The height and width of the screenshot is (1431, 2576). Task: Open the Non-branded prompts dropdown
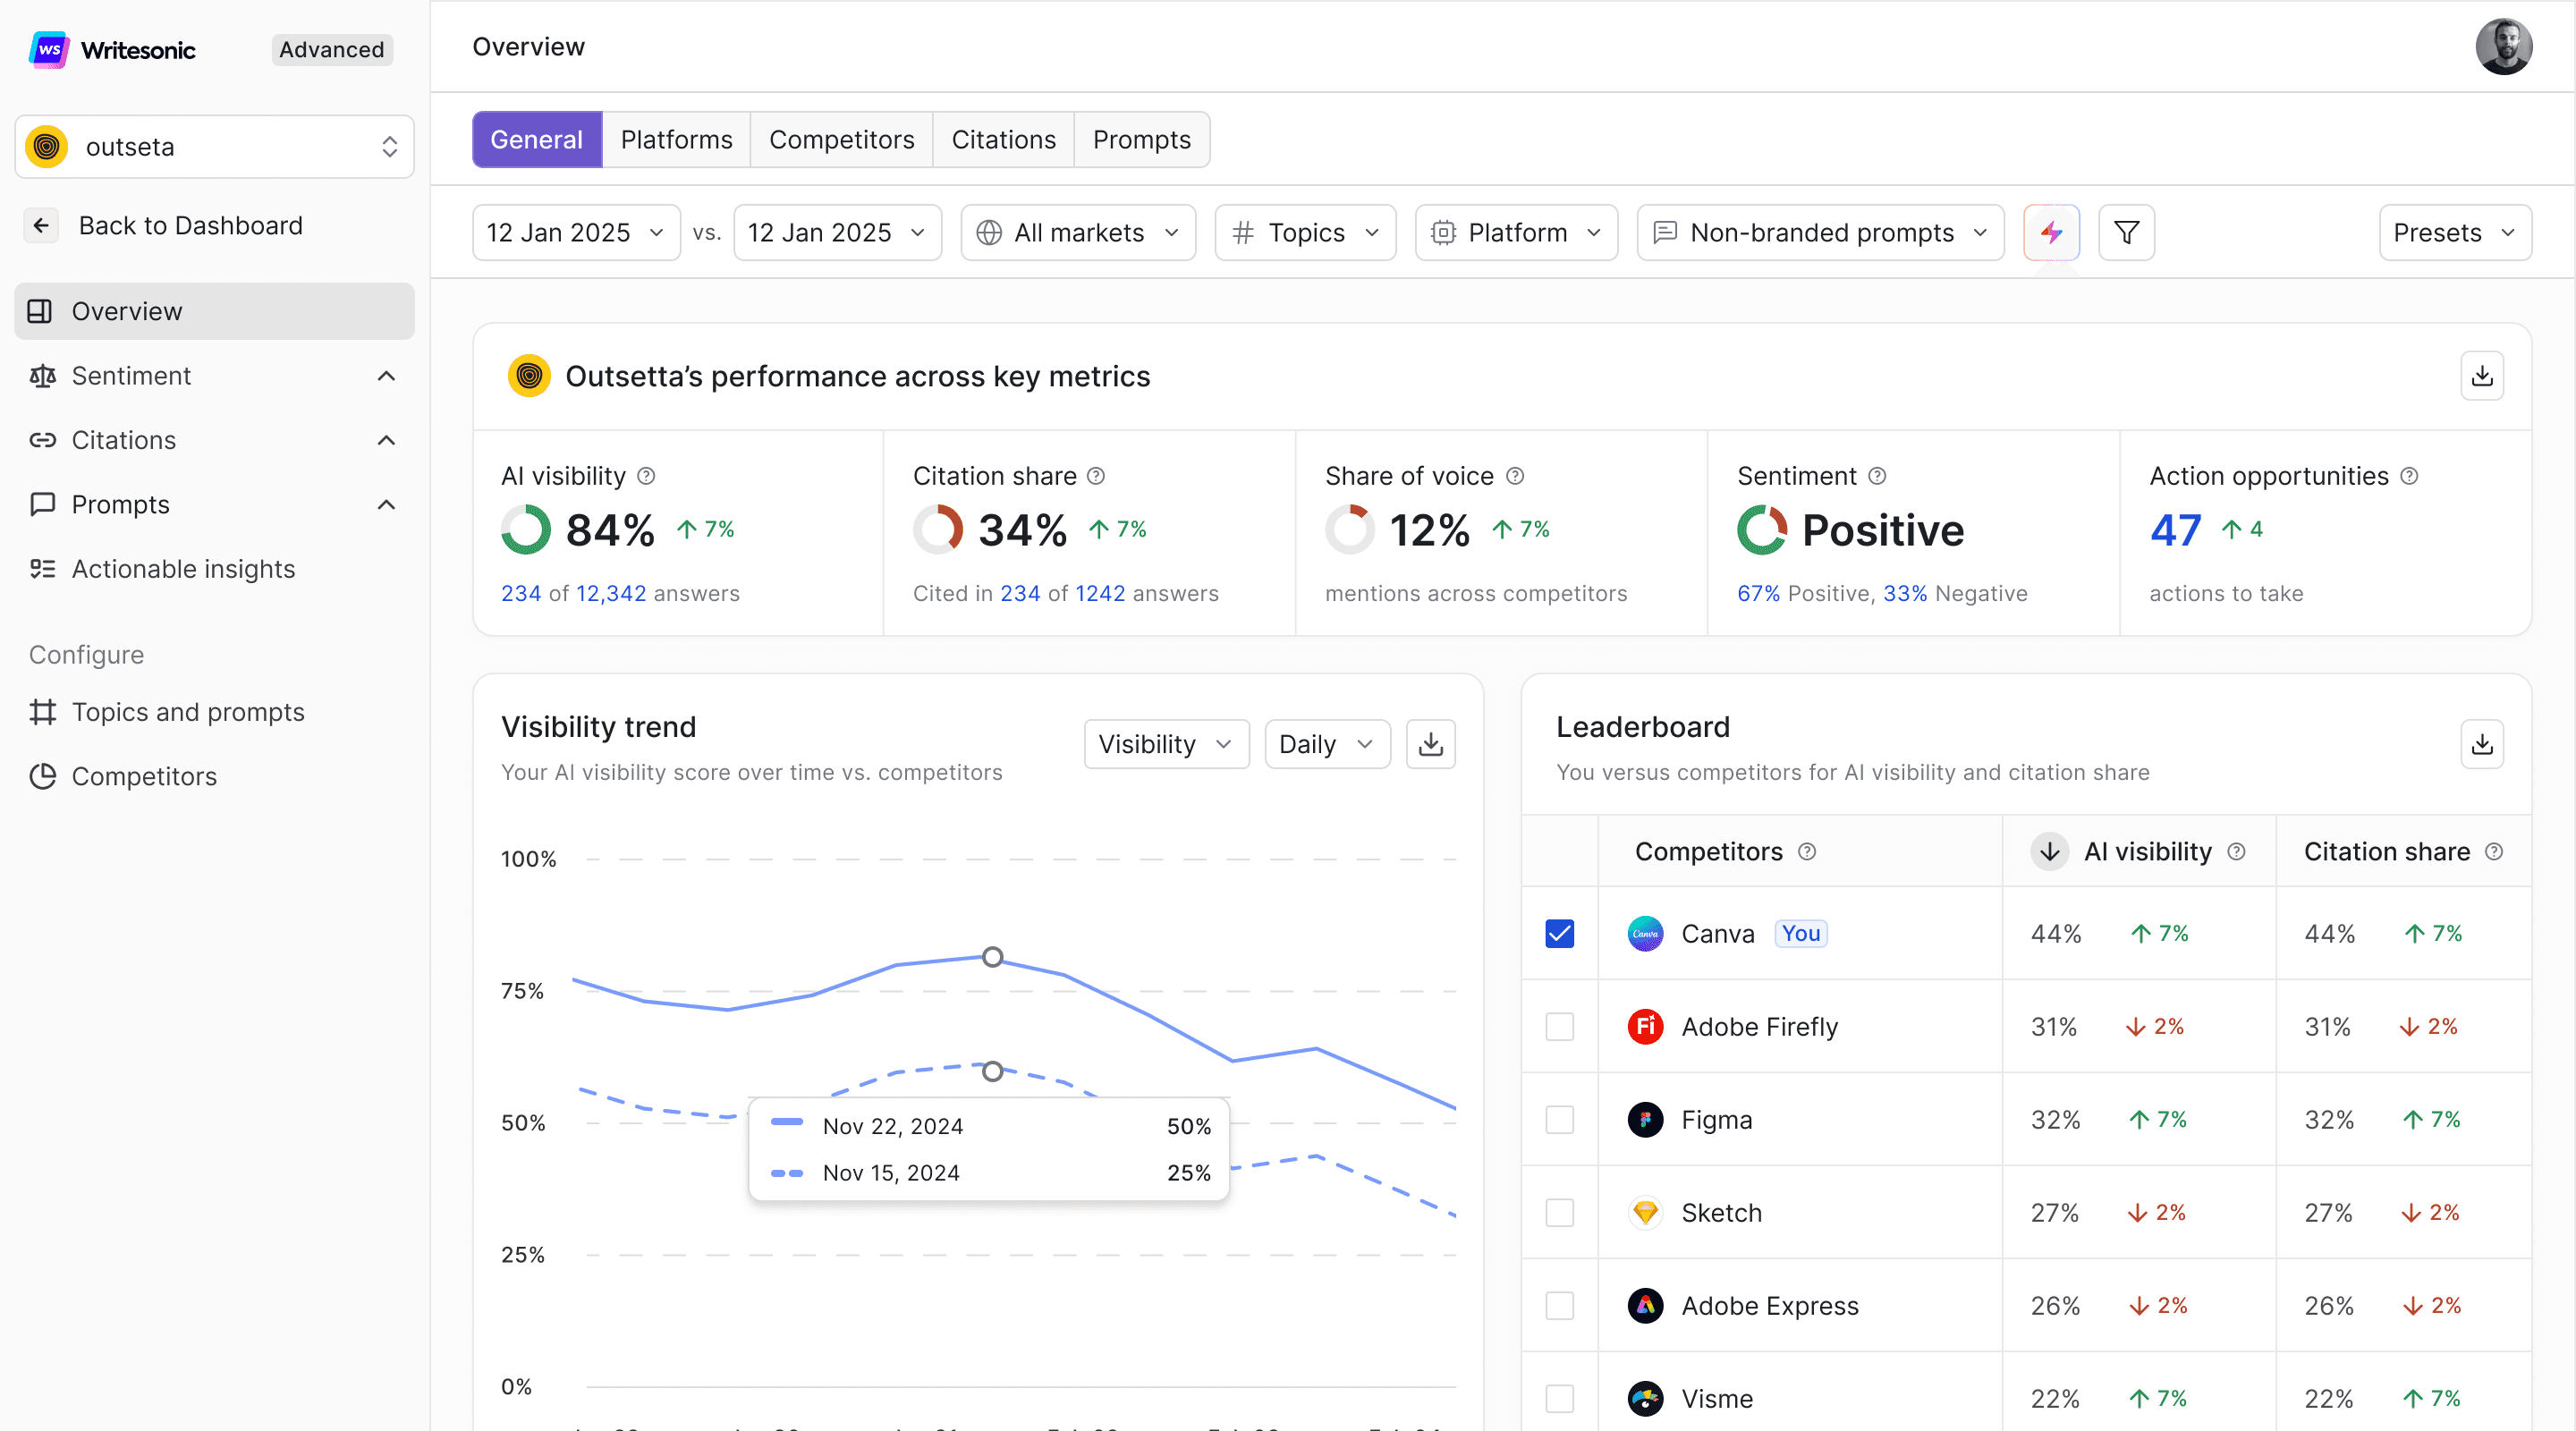[1820, 233]
